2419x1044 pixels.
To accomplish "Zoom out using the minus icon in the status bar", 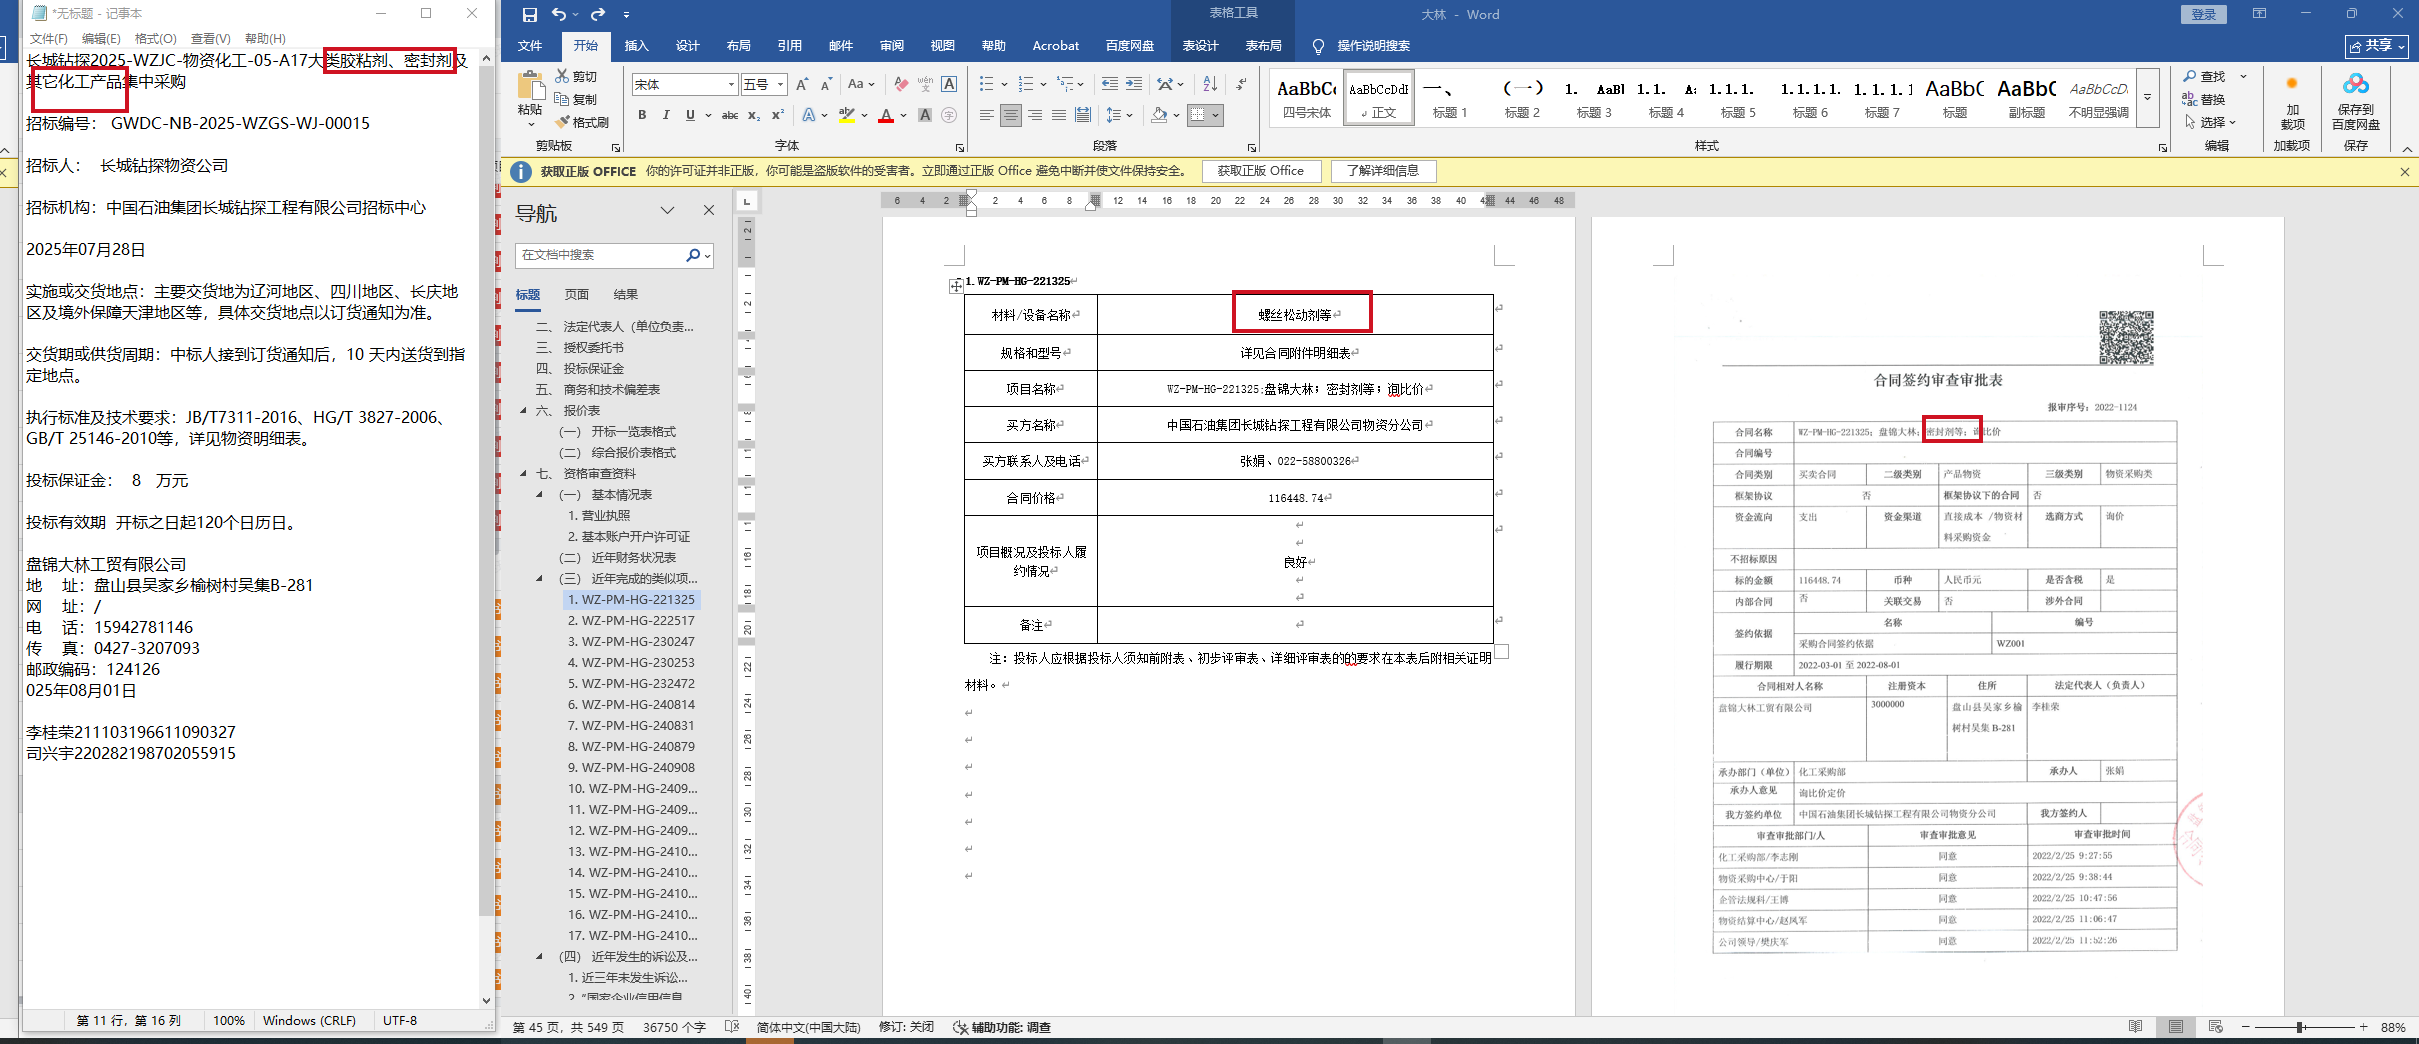I will (x=2245, y=1027).
